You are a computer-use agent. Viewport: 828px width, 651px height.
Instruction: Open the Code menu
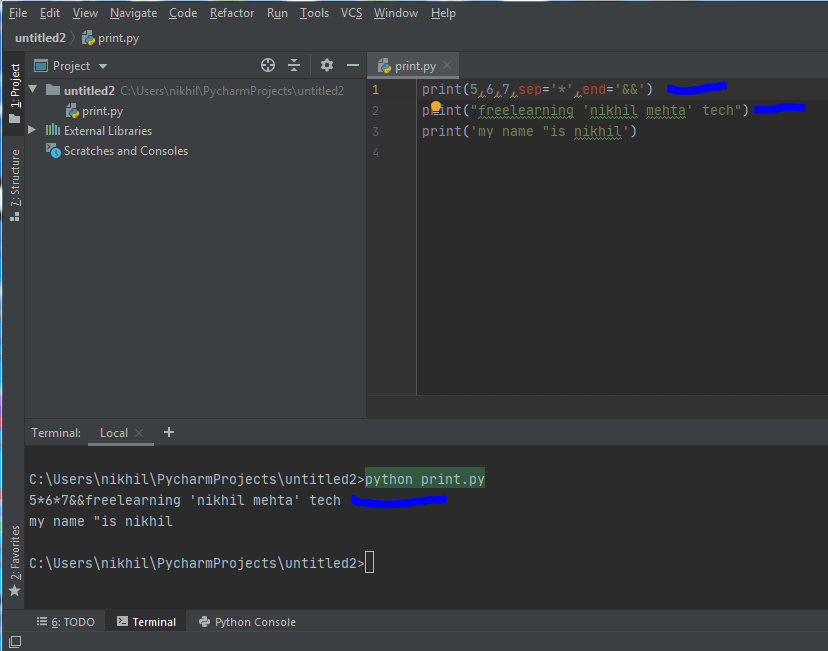[183, 13]
